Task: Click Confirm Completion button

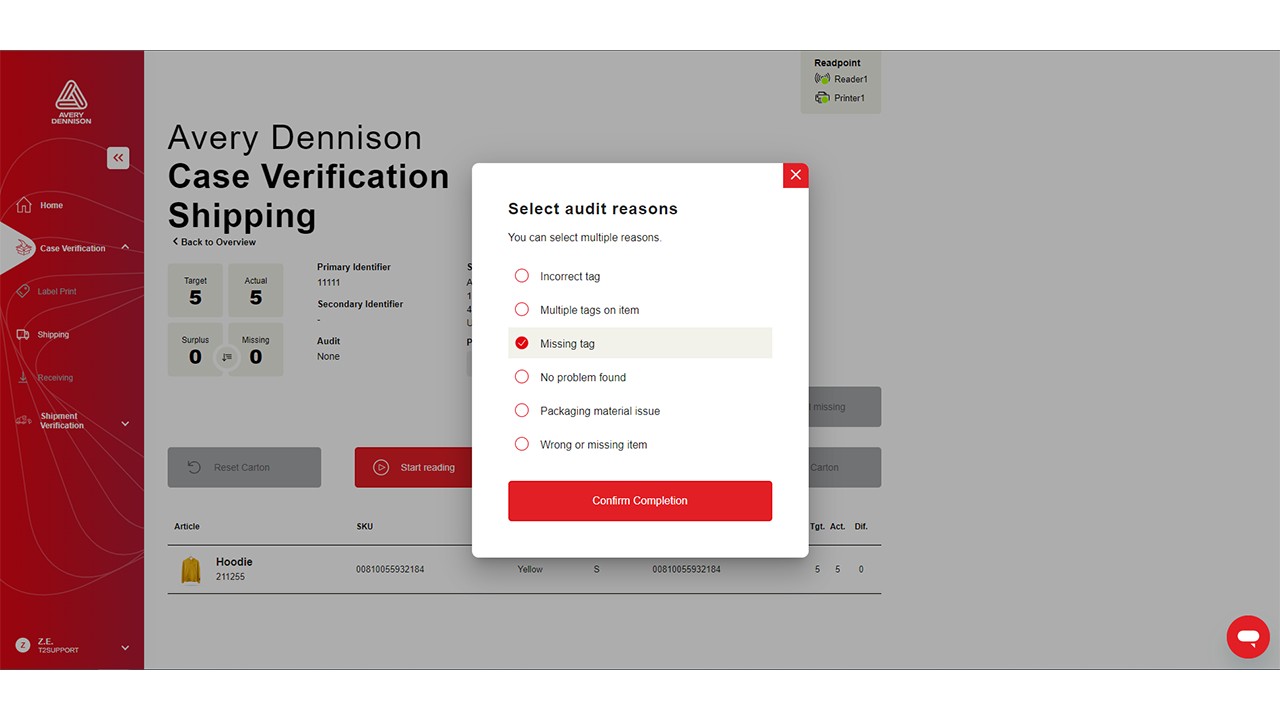Action: coord(640,501)
